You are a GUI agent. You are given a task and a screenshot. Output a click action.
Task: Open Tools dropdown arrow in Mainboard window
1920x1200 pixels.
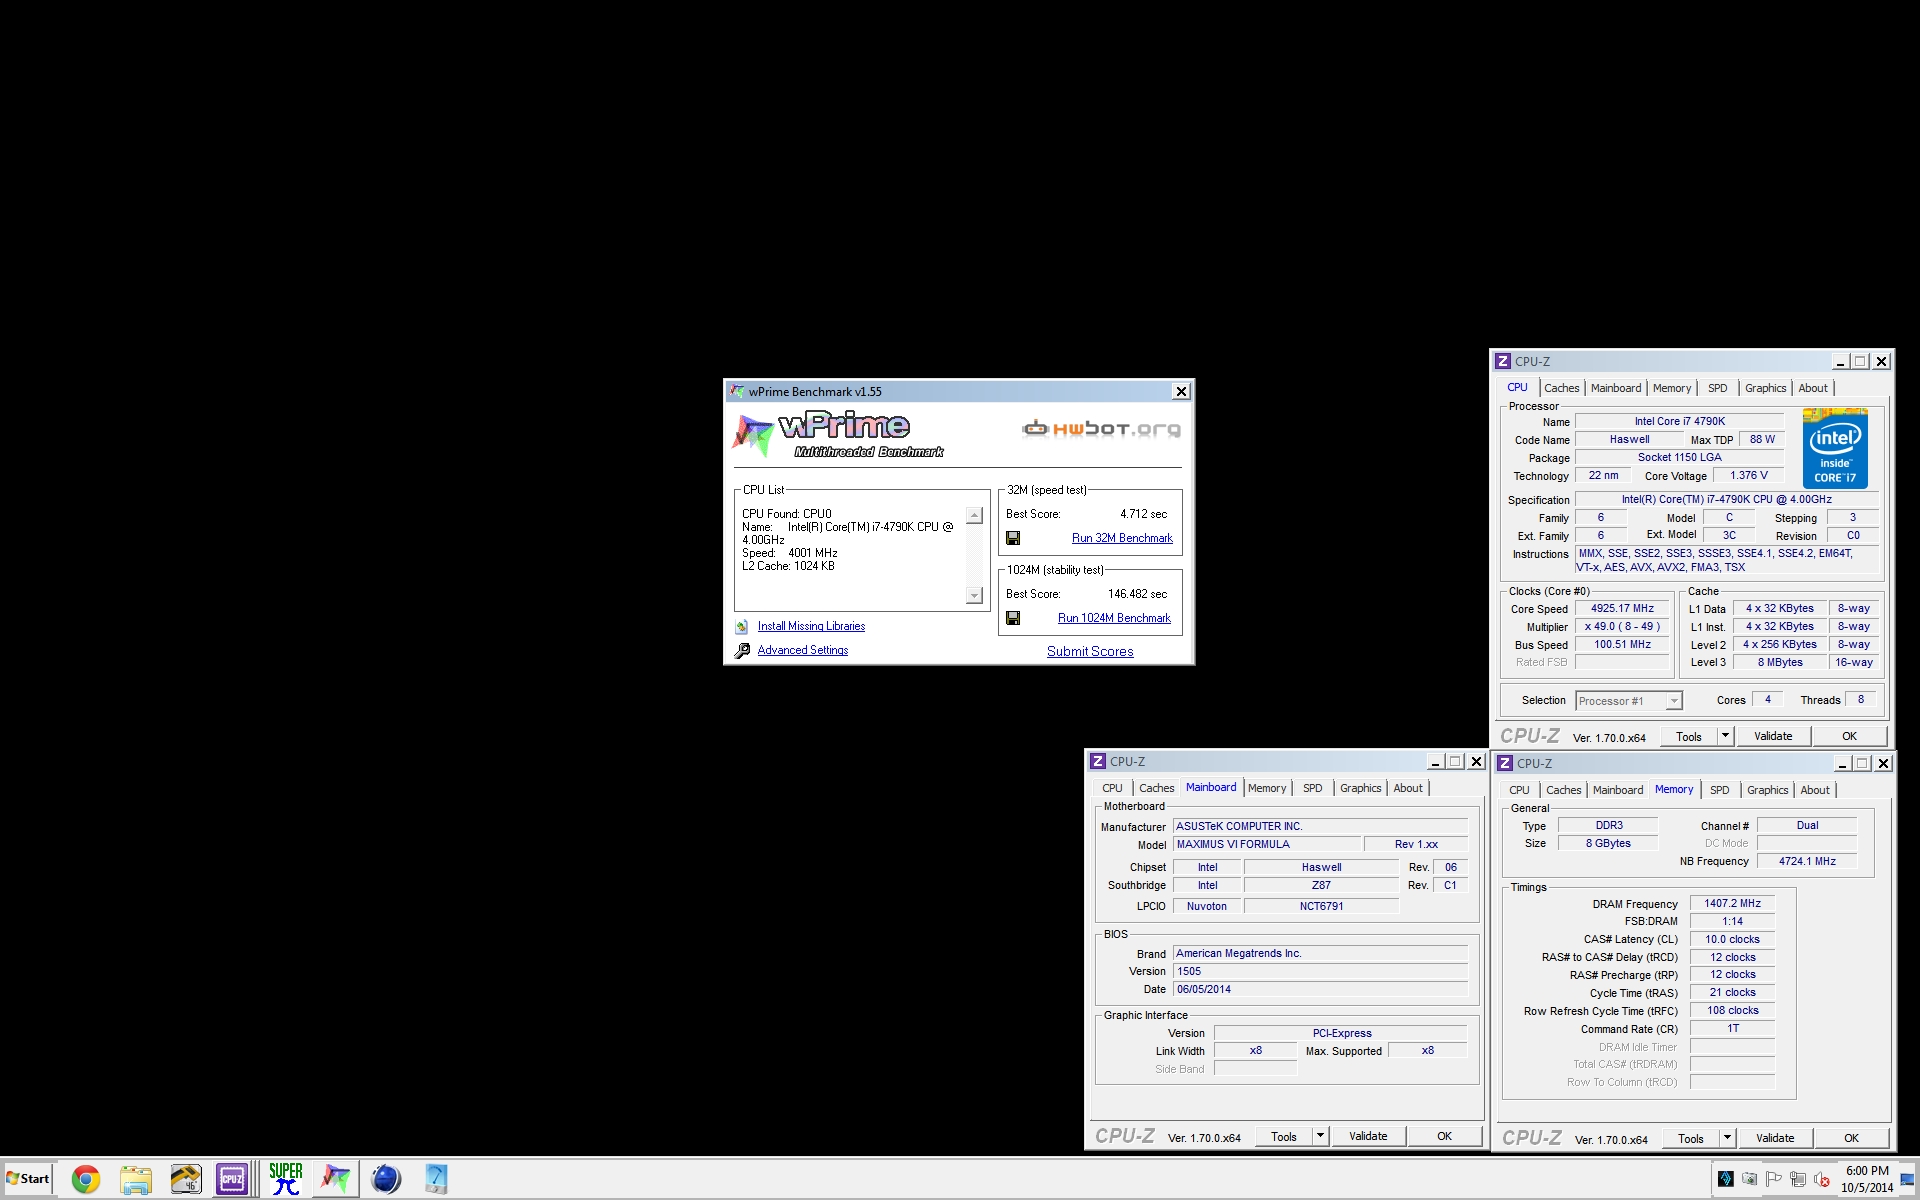tap(1320, 1136)
